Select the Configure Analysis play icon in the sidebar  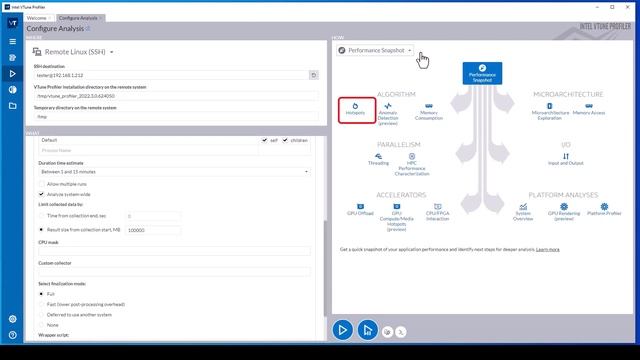tap(13, 73)
